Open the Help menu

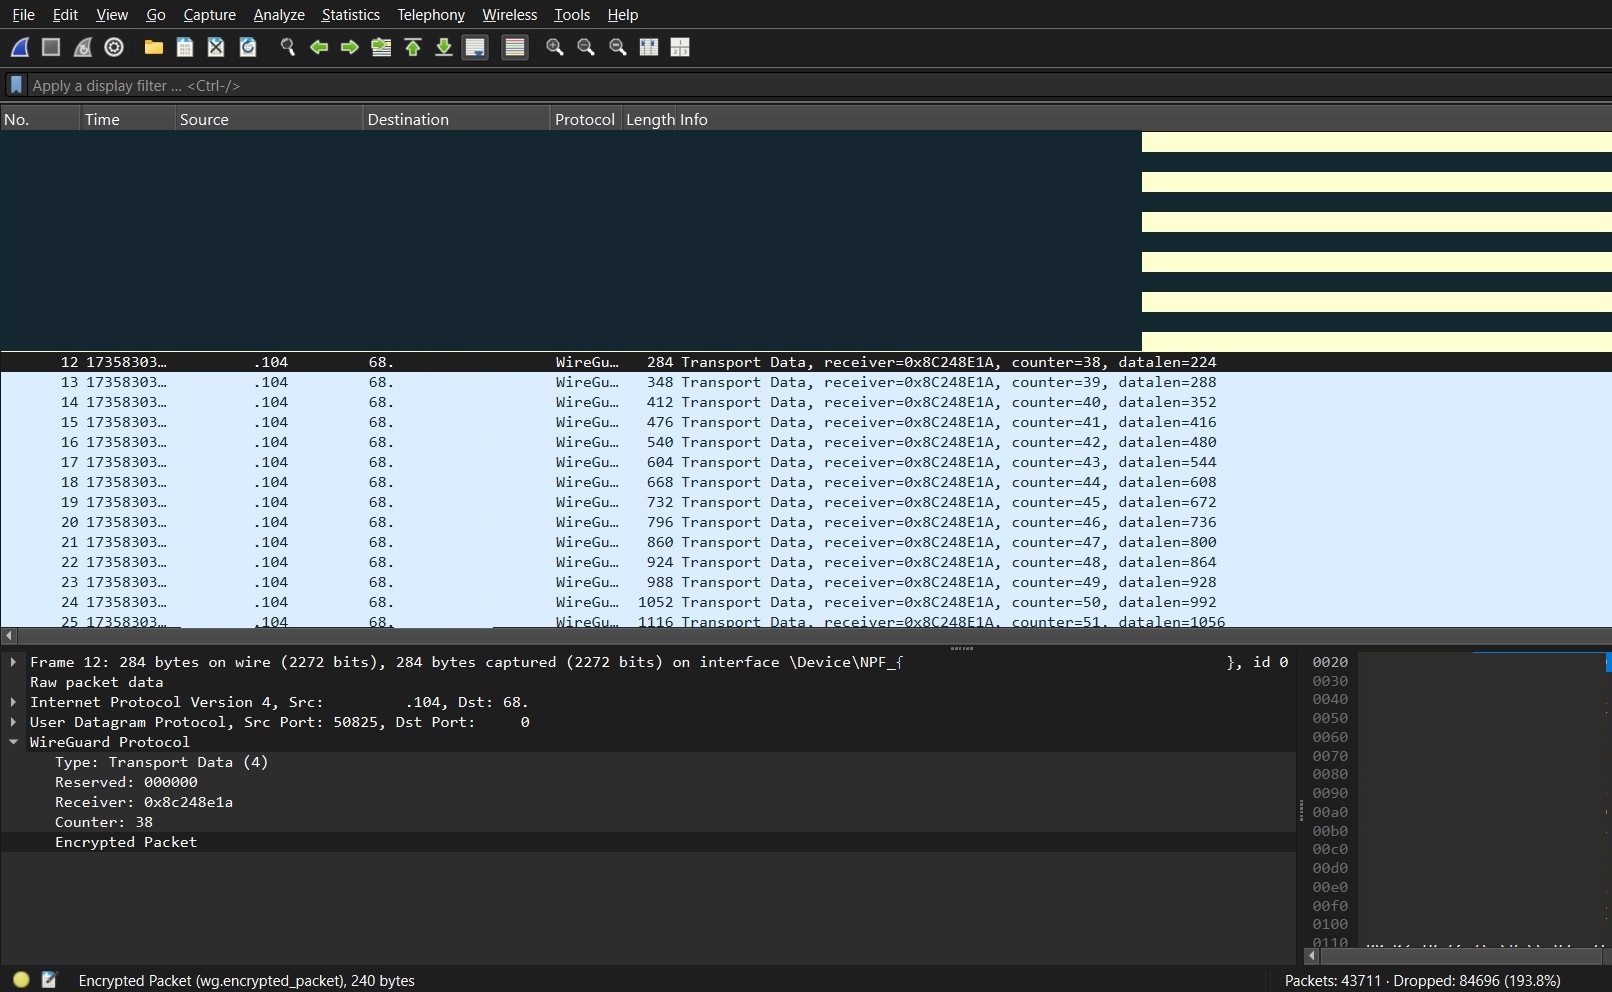(623, 14)
